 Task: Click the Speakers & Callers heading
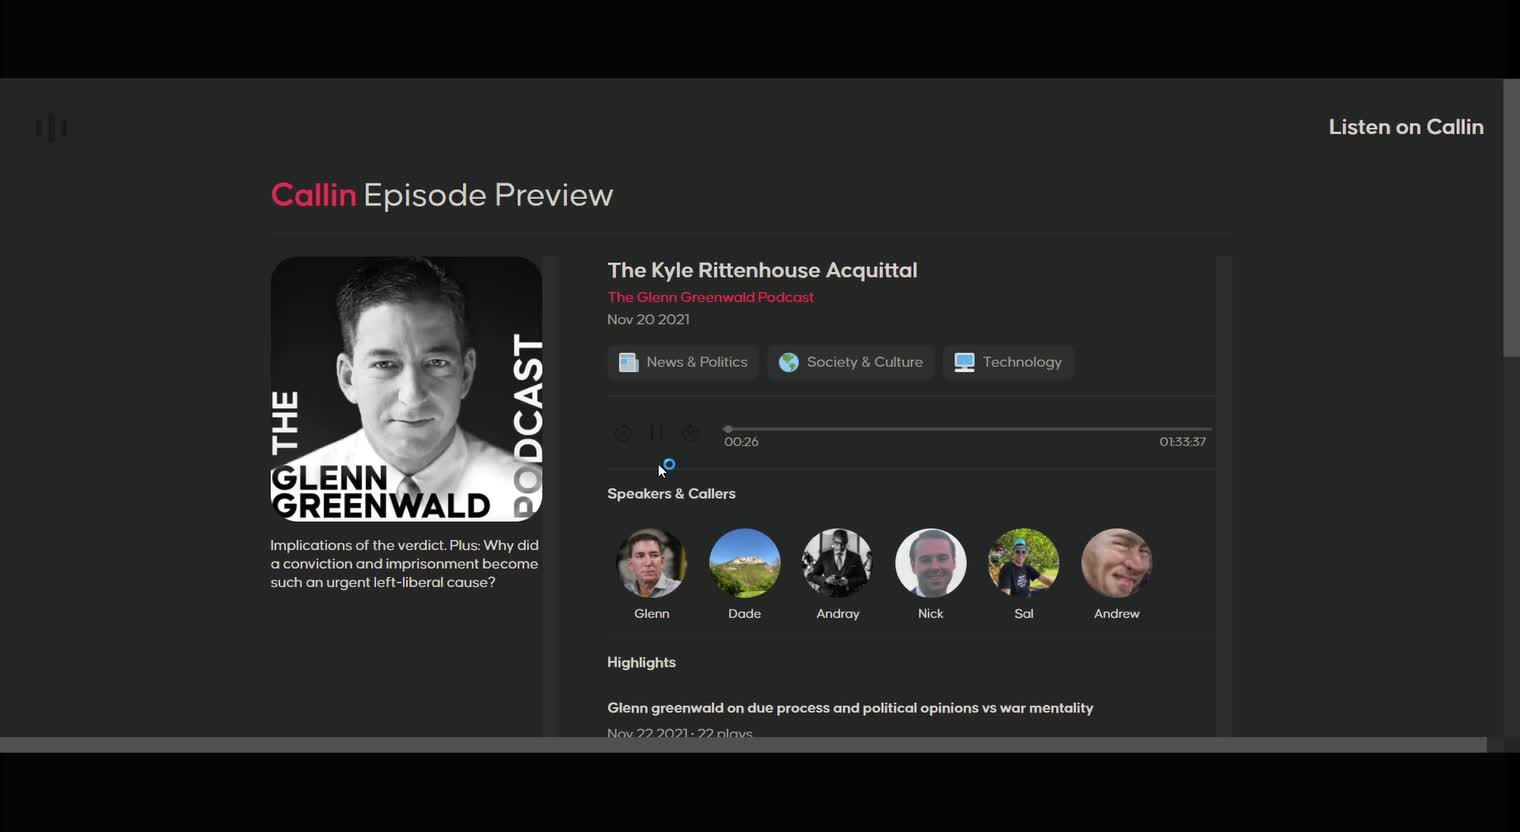click(x=671, y=494)
